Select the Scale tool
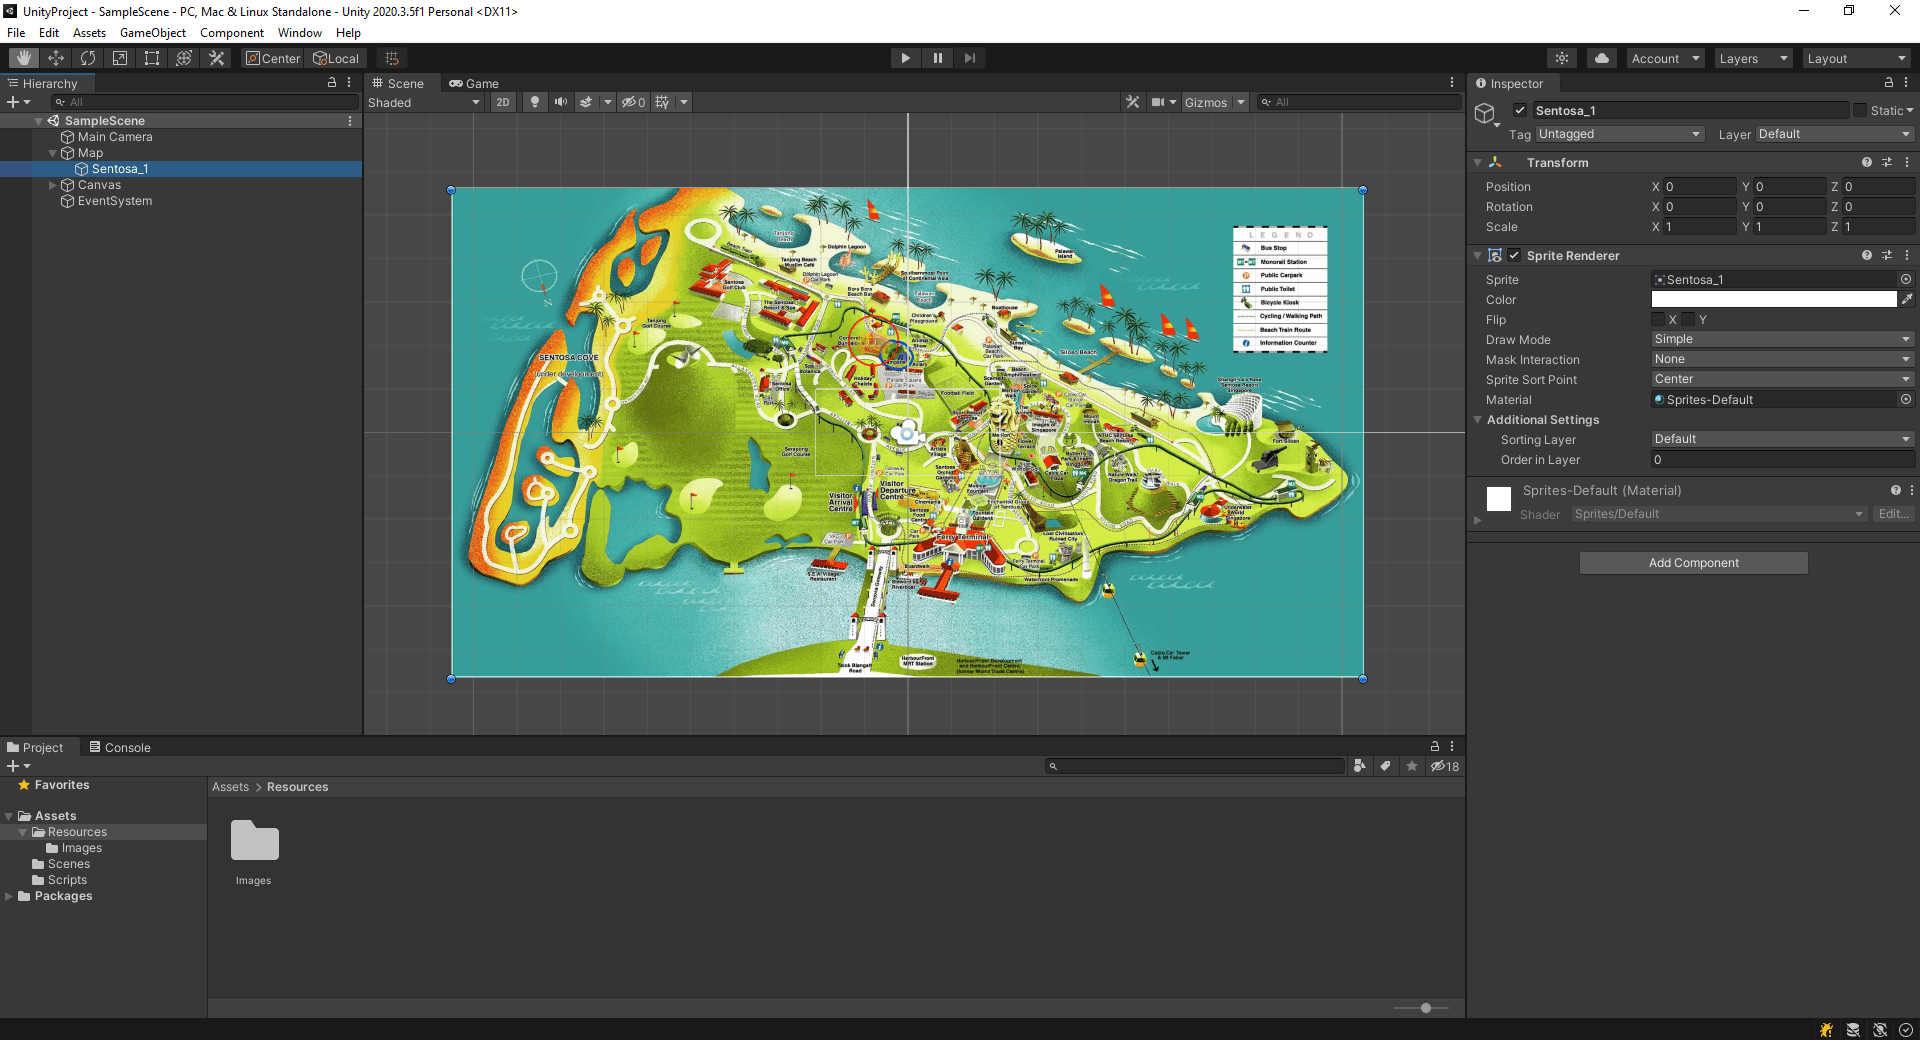Viewport: 1920px width, 1040px height. (120, 57)
